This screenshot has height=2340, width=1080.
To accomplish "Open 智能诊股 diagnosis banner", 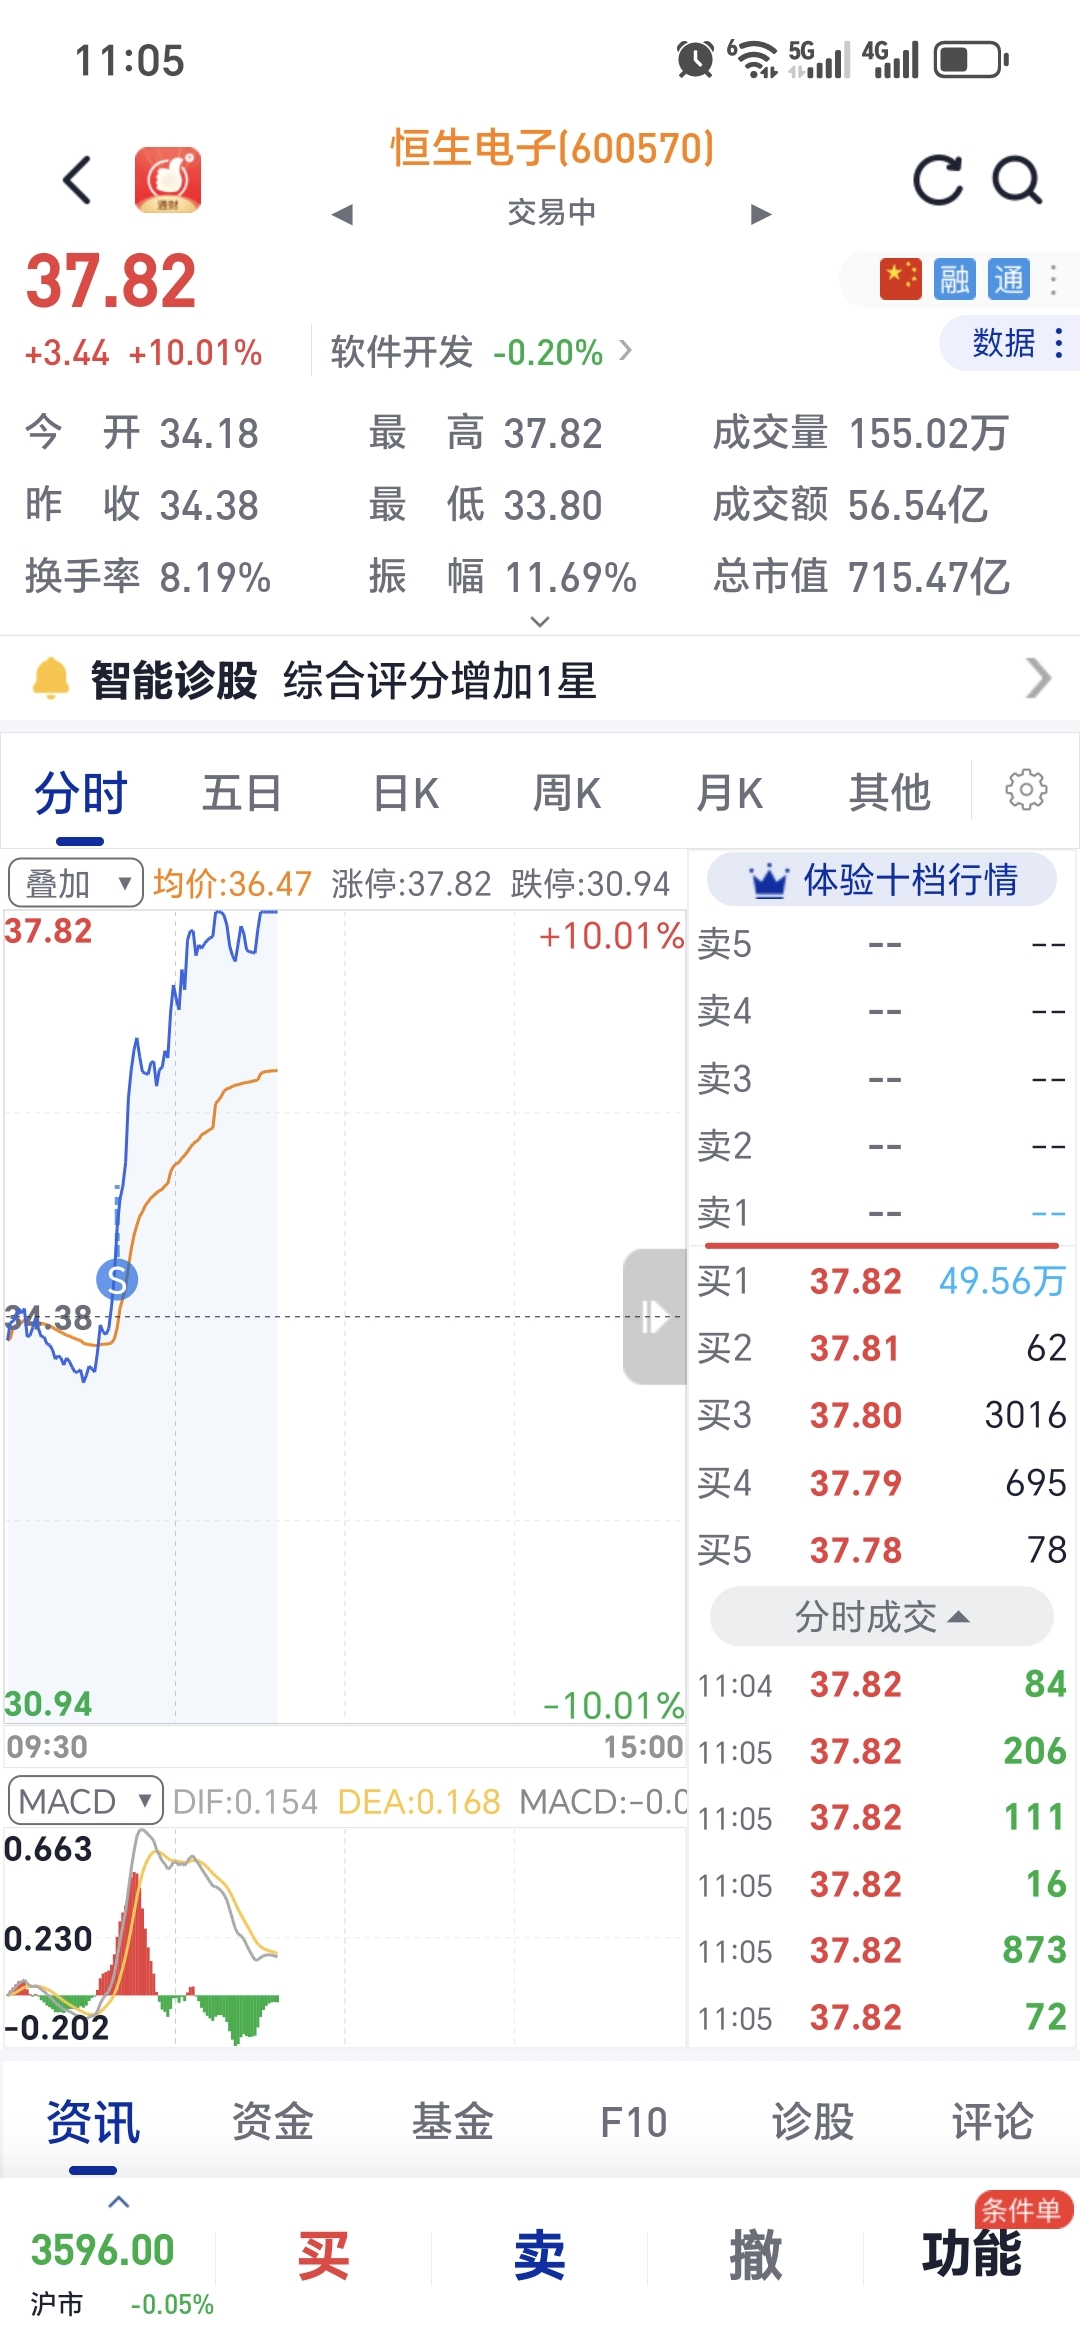I will coord(540,680).
